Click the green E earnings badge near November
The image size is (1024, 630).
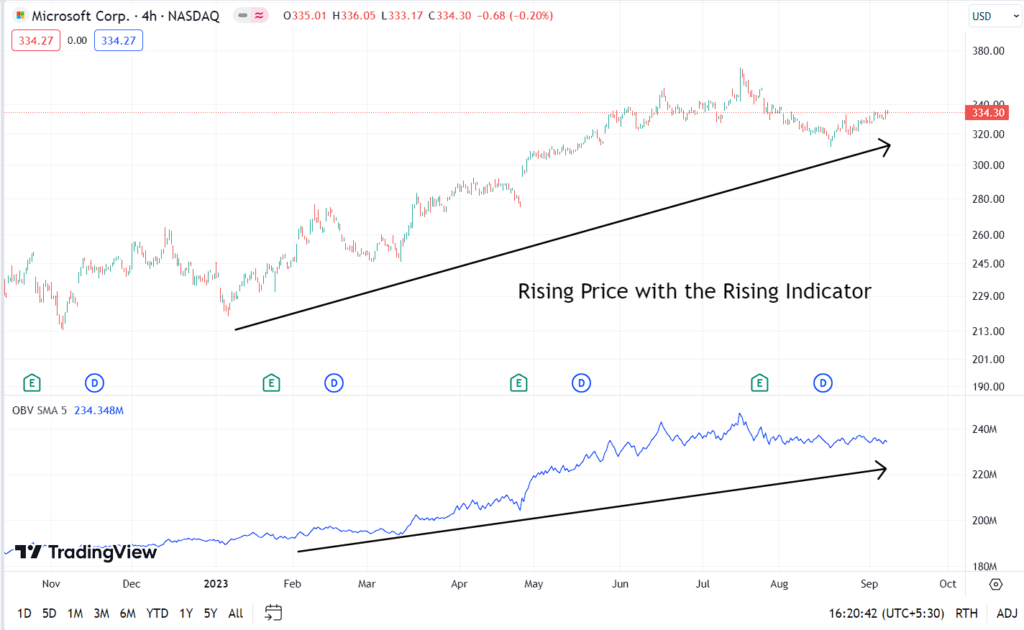[x=31, y=383]
